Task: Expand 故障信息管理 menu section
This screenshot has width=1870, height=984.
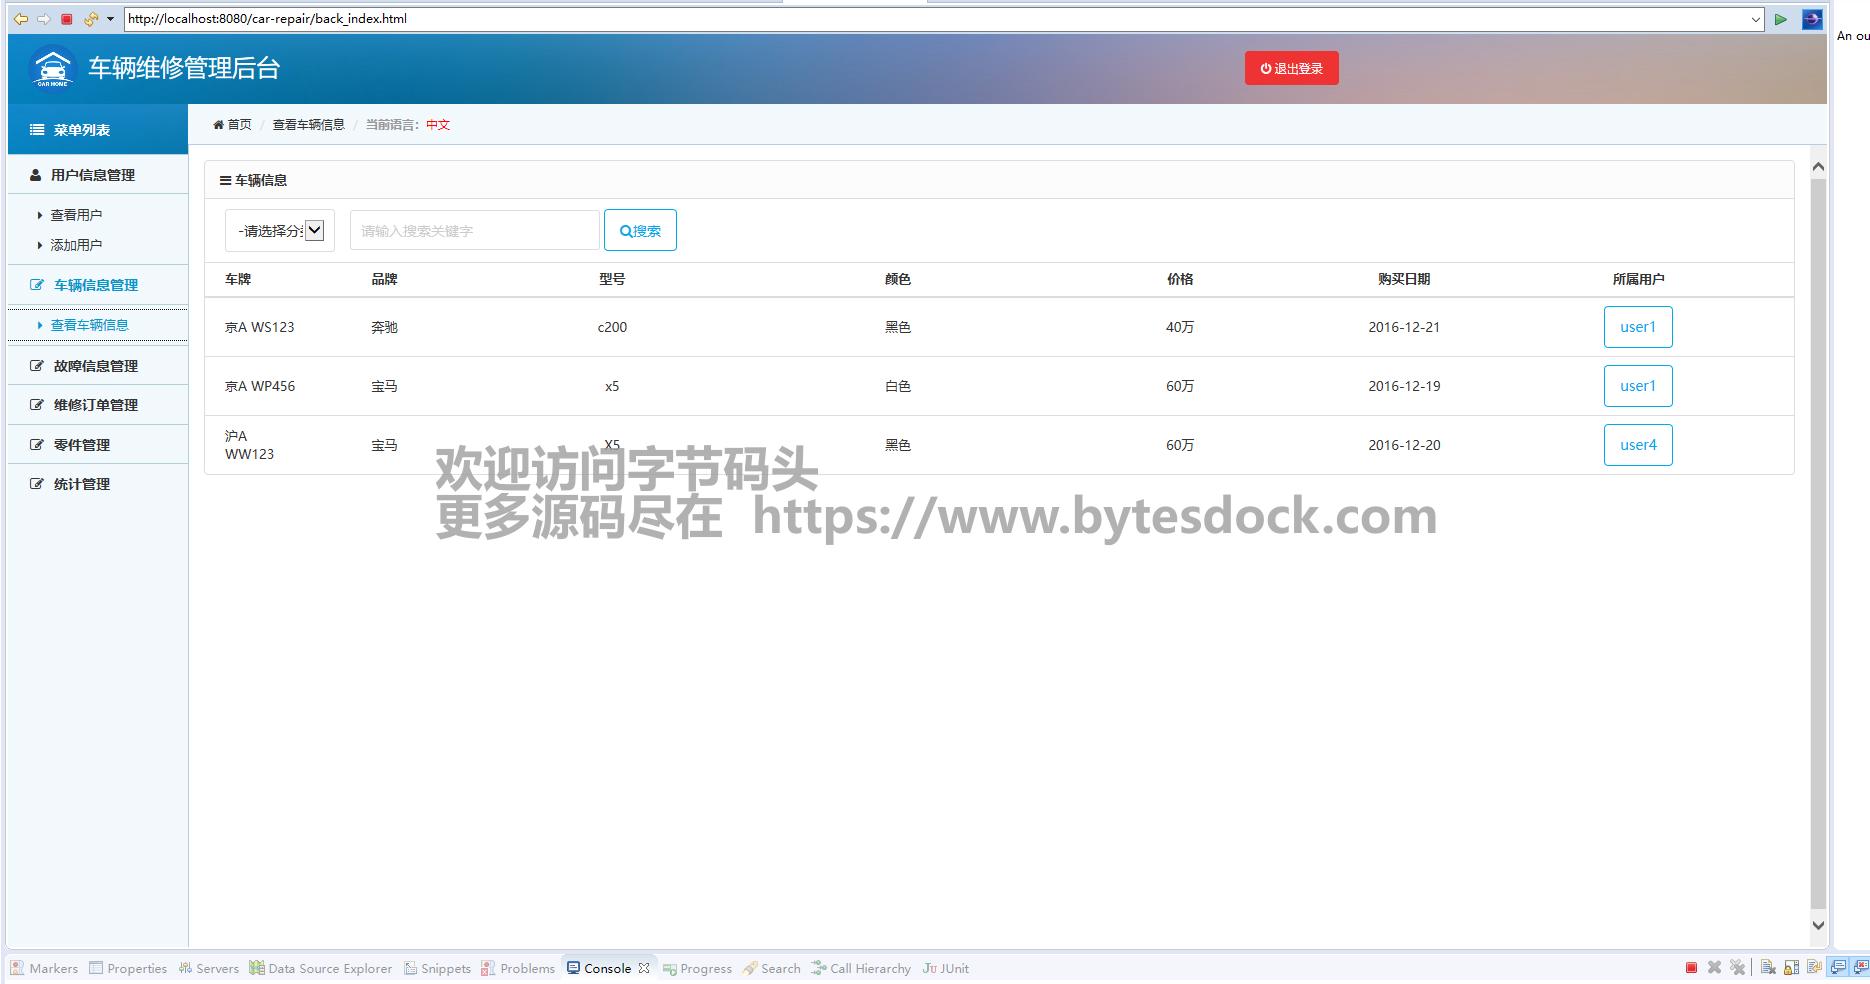Action: pos(96,366)
